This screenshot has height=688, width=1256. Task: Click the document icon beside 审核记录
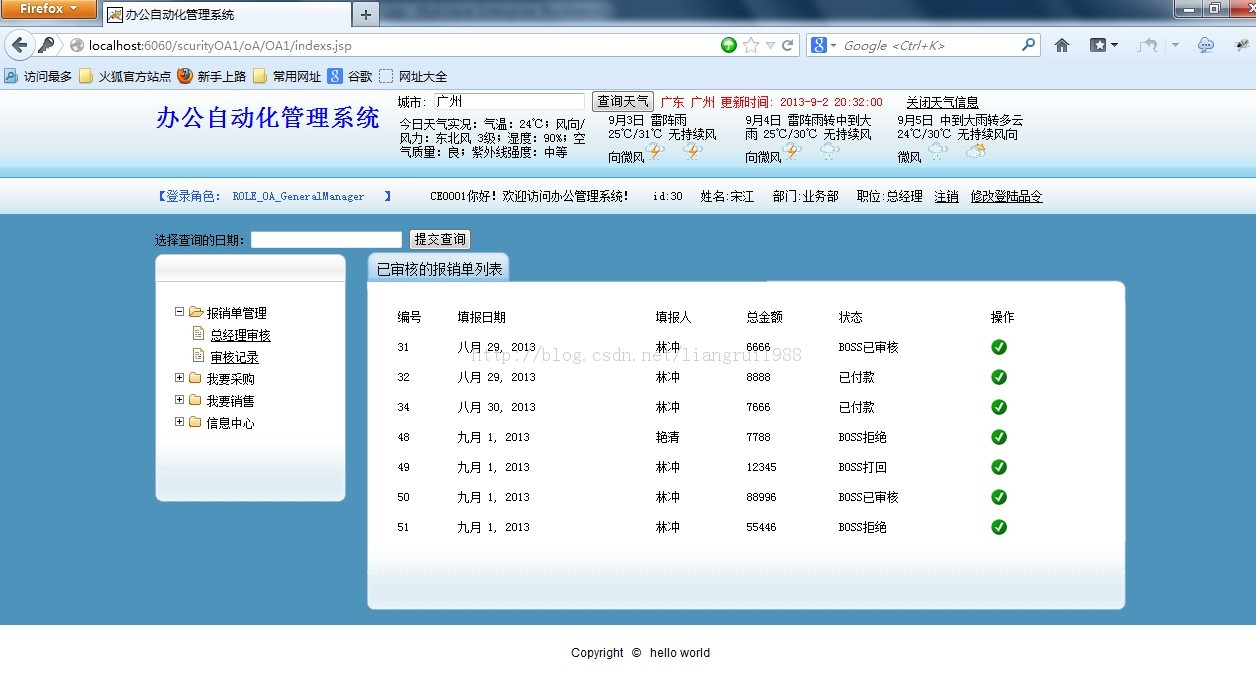(x=200, y=353)
